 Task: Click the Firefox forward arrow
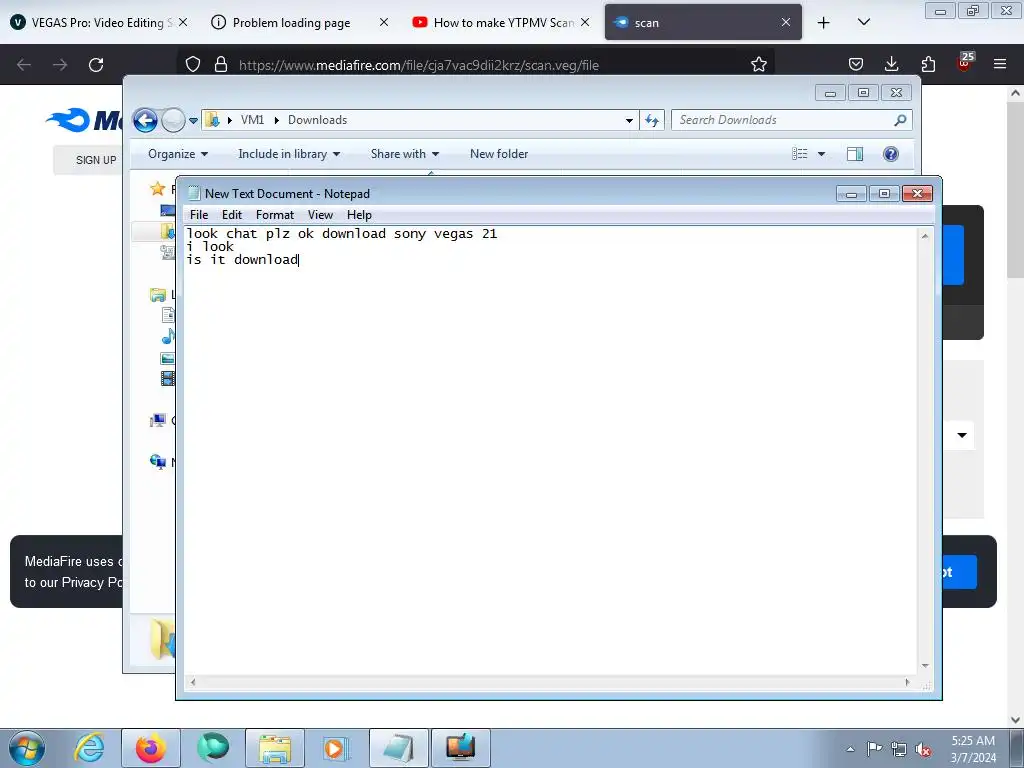coord(60,65)
